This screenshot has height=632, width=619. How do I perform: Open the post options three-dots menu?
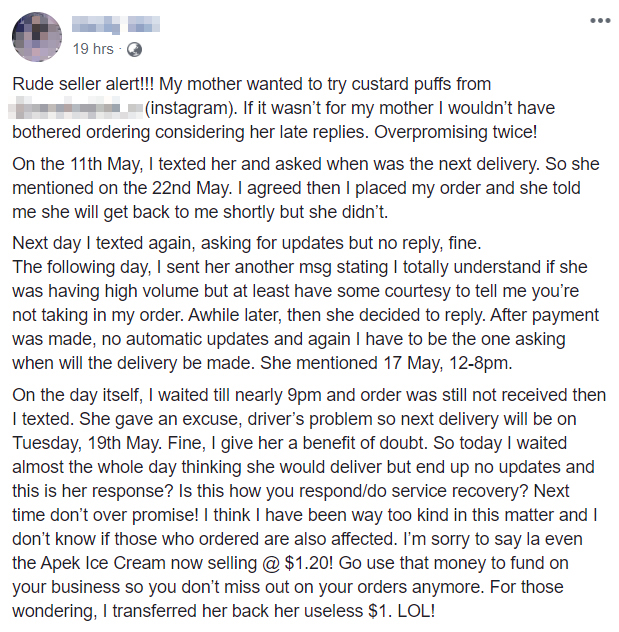coord(599,20)
